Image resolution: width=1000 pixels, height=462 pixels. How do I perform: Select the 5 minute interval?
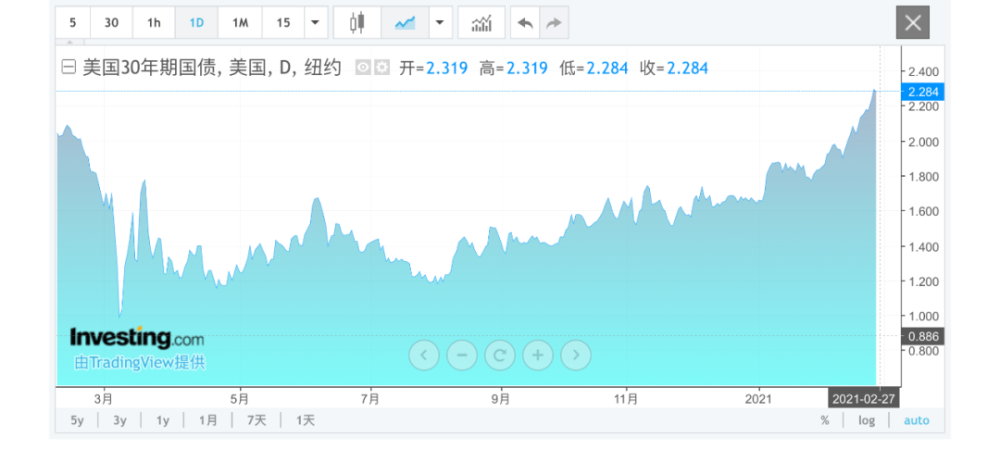(x=73, y=23)
